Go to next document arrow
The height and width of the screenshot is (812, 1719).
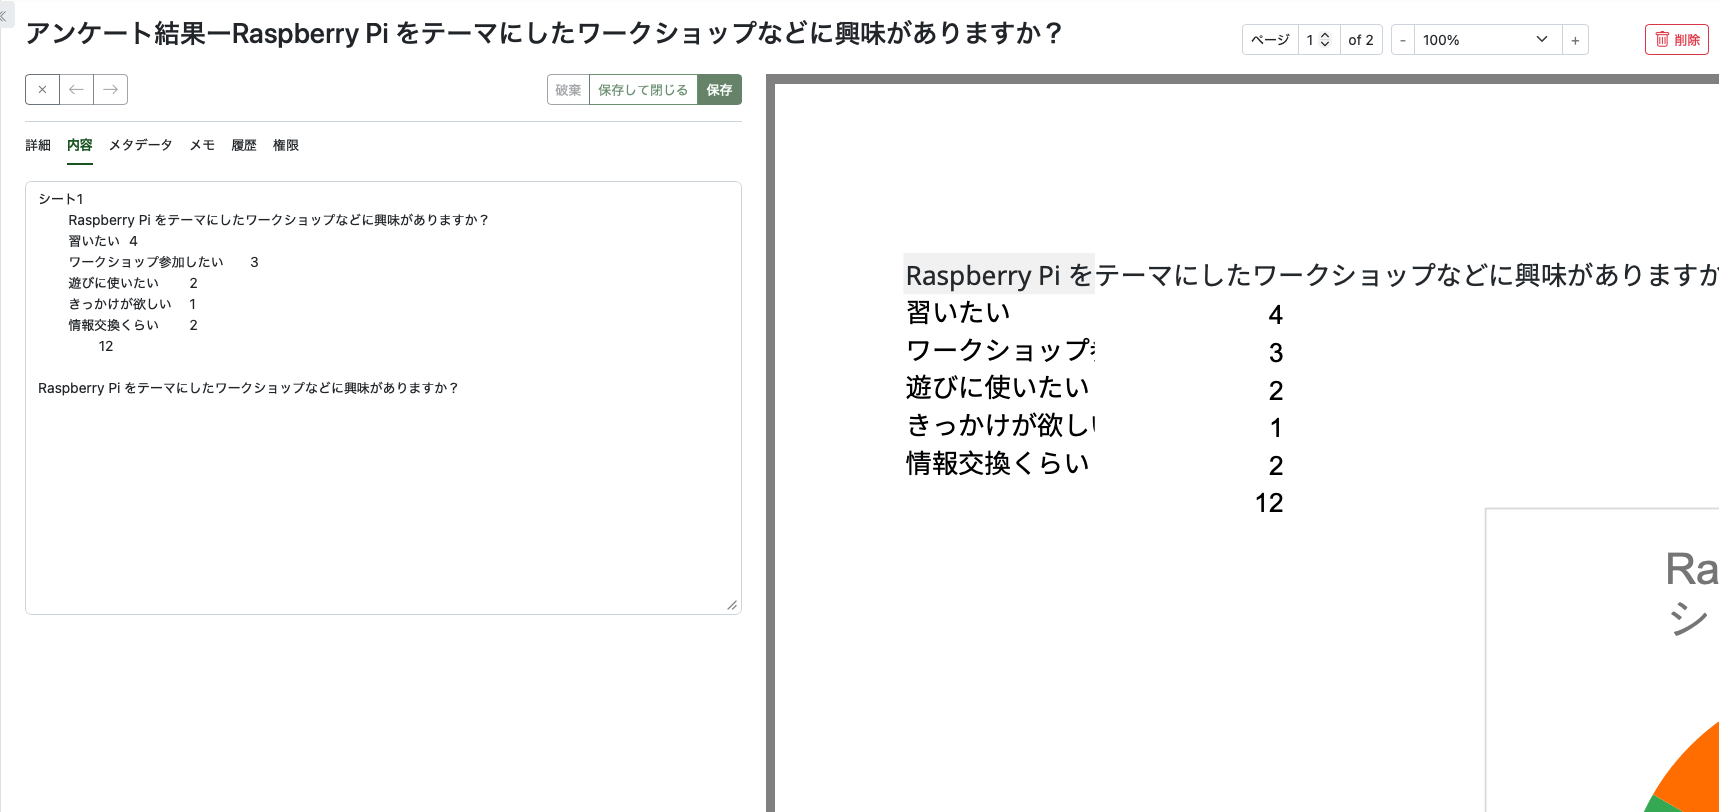[x=111, y=90]
